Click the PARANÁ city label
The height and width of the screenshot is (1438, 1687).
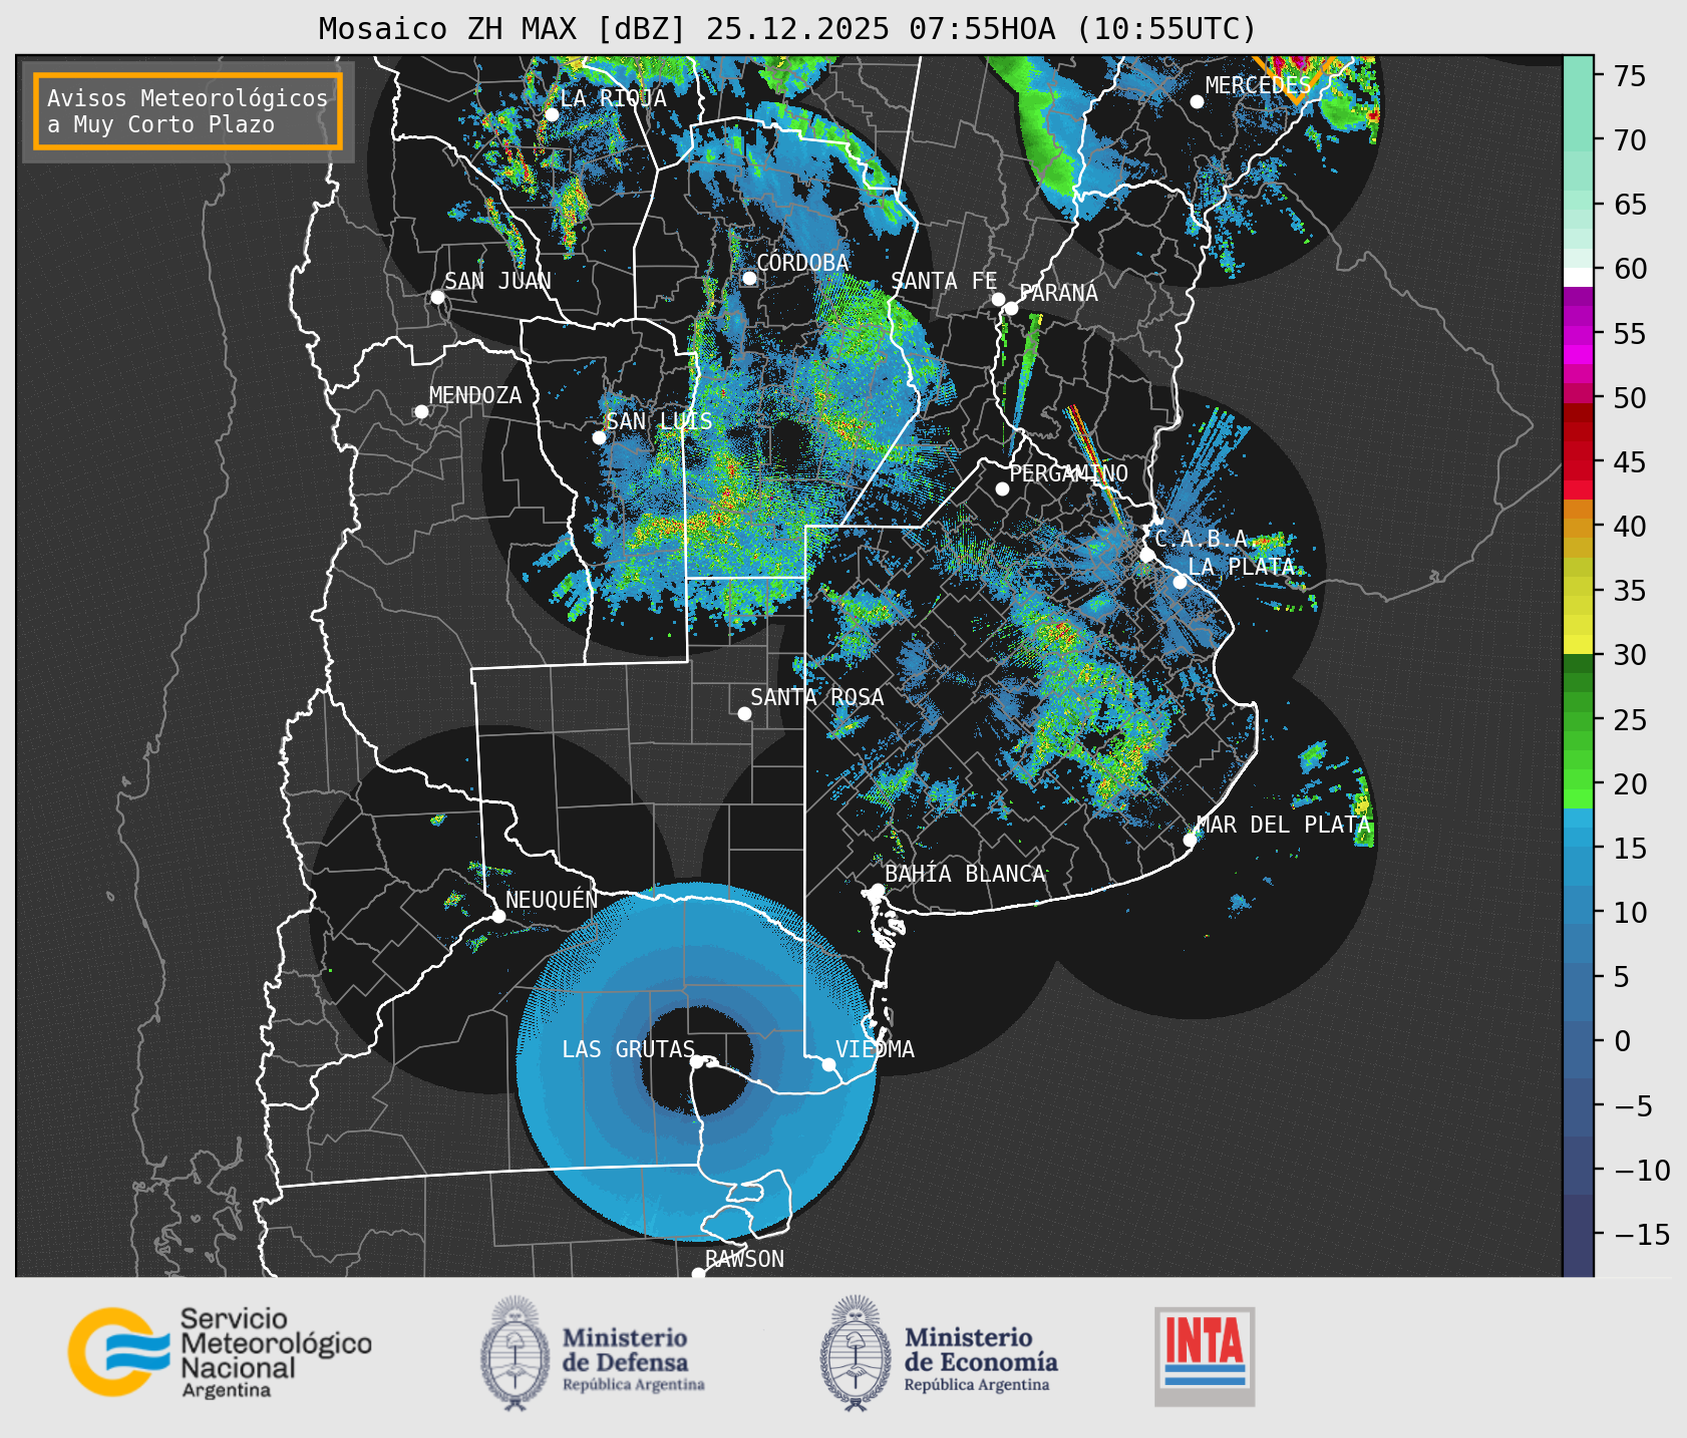click(x=1058, y=293)
